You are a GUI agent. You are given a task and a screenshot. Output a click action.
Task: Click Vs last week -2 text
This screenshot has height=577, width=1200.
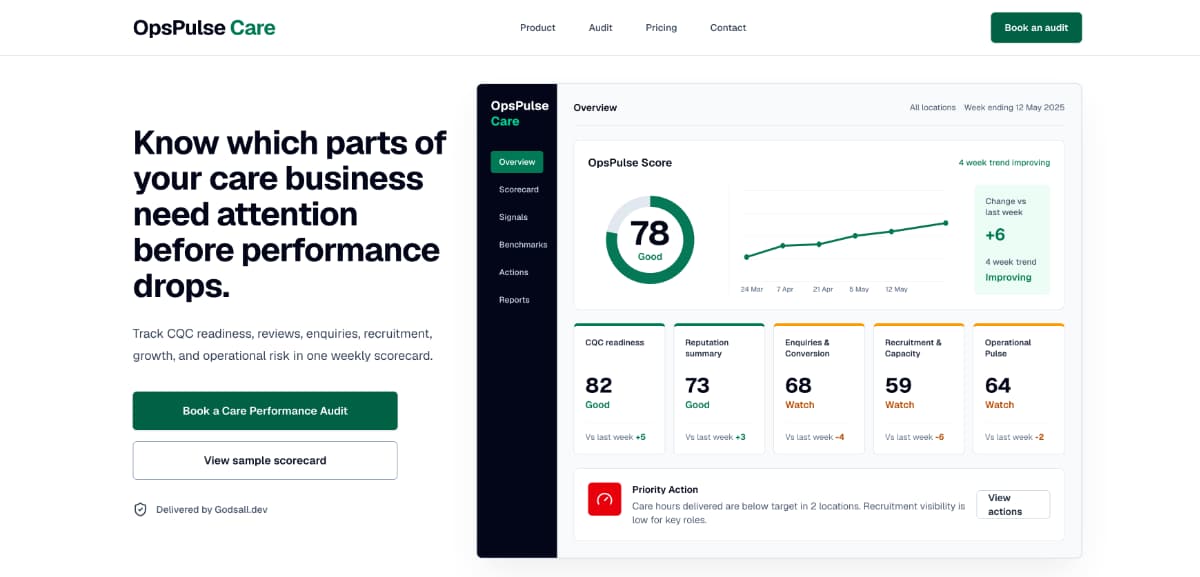(x=1015, y=437)
